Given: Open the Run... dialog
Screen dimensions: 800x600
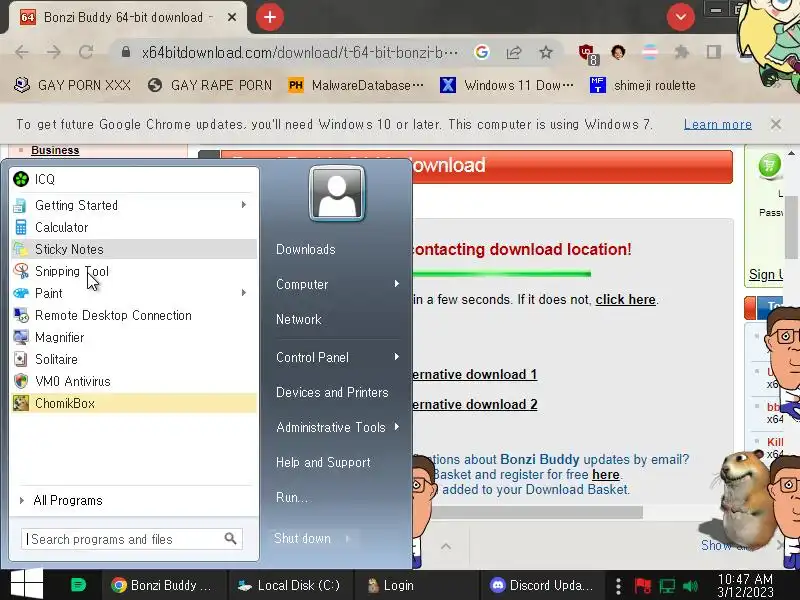Looking at the screenshot, I should 292,497.
